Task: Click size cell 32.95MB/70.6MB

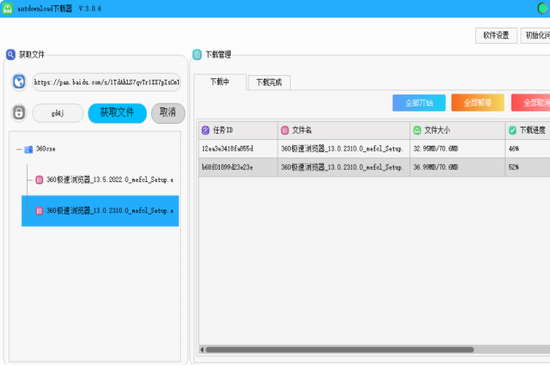Action: point(457,149)
